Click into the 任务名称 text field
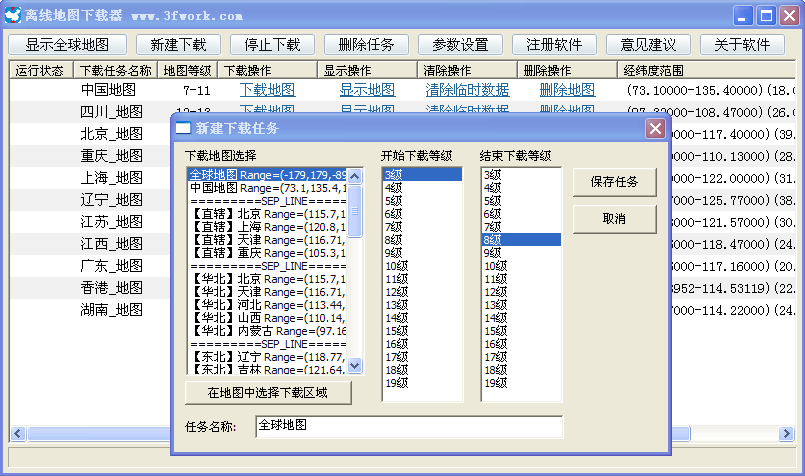This screenshot has width=805, height=476. pos(408,427)
